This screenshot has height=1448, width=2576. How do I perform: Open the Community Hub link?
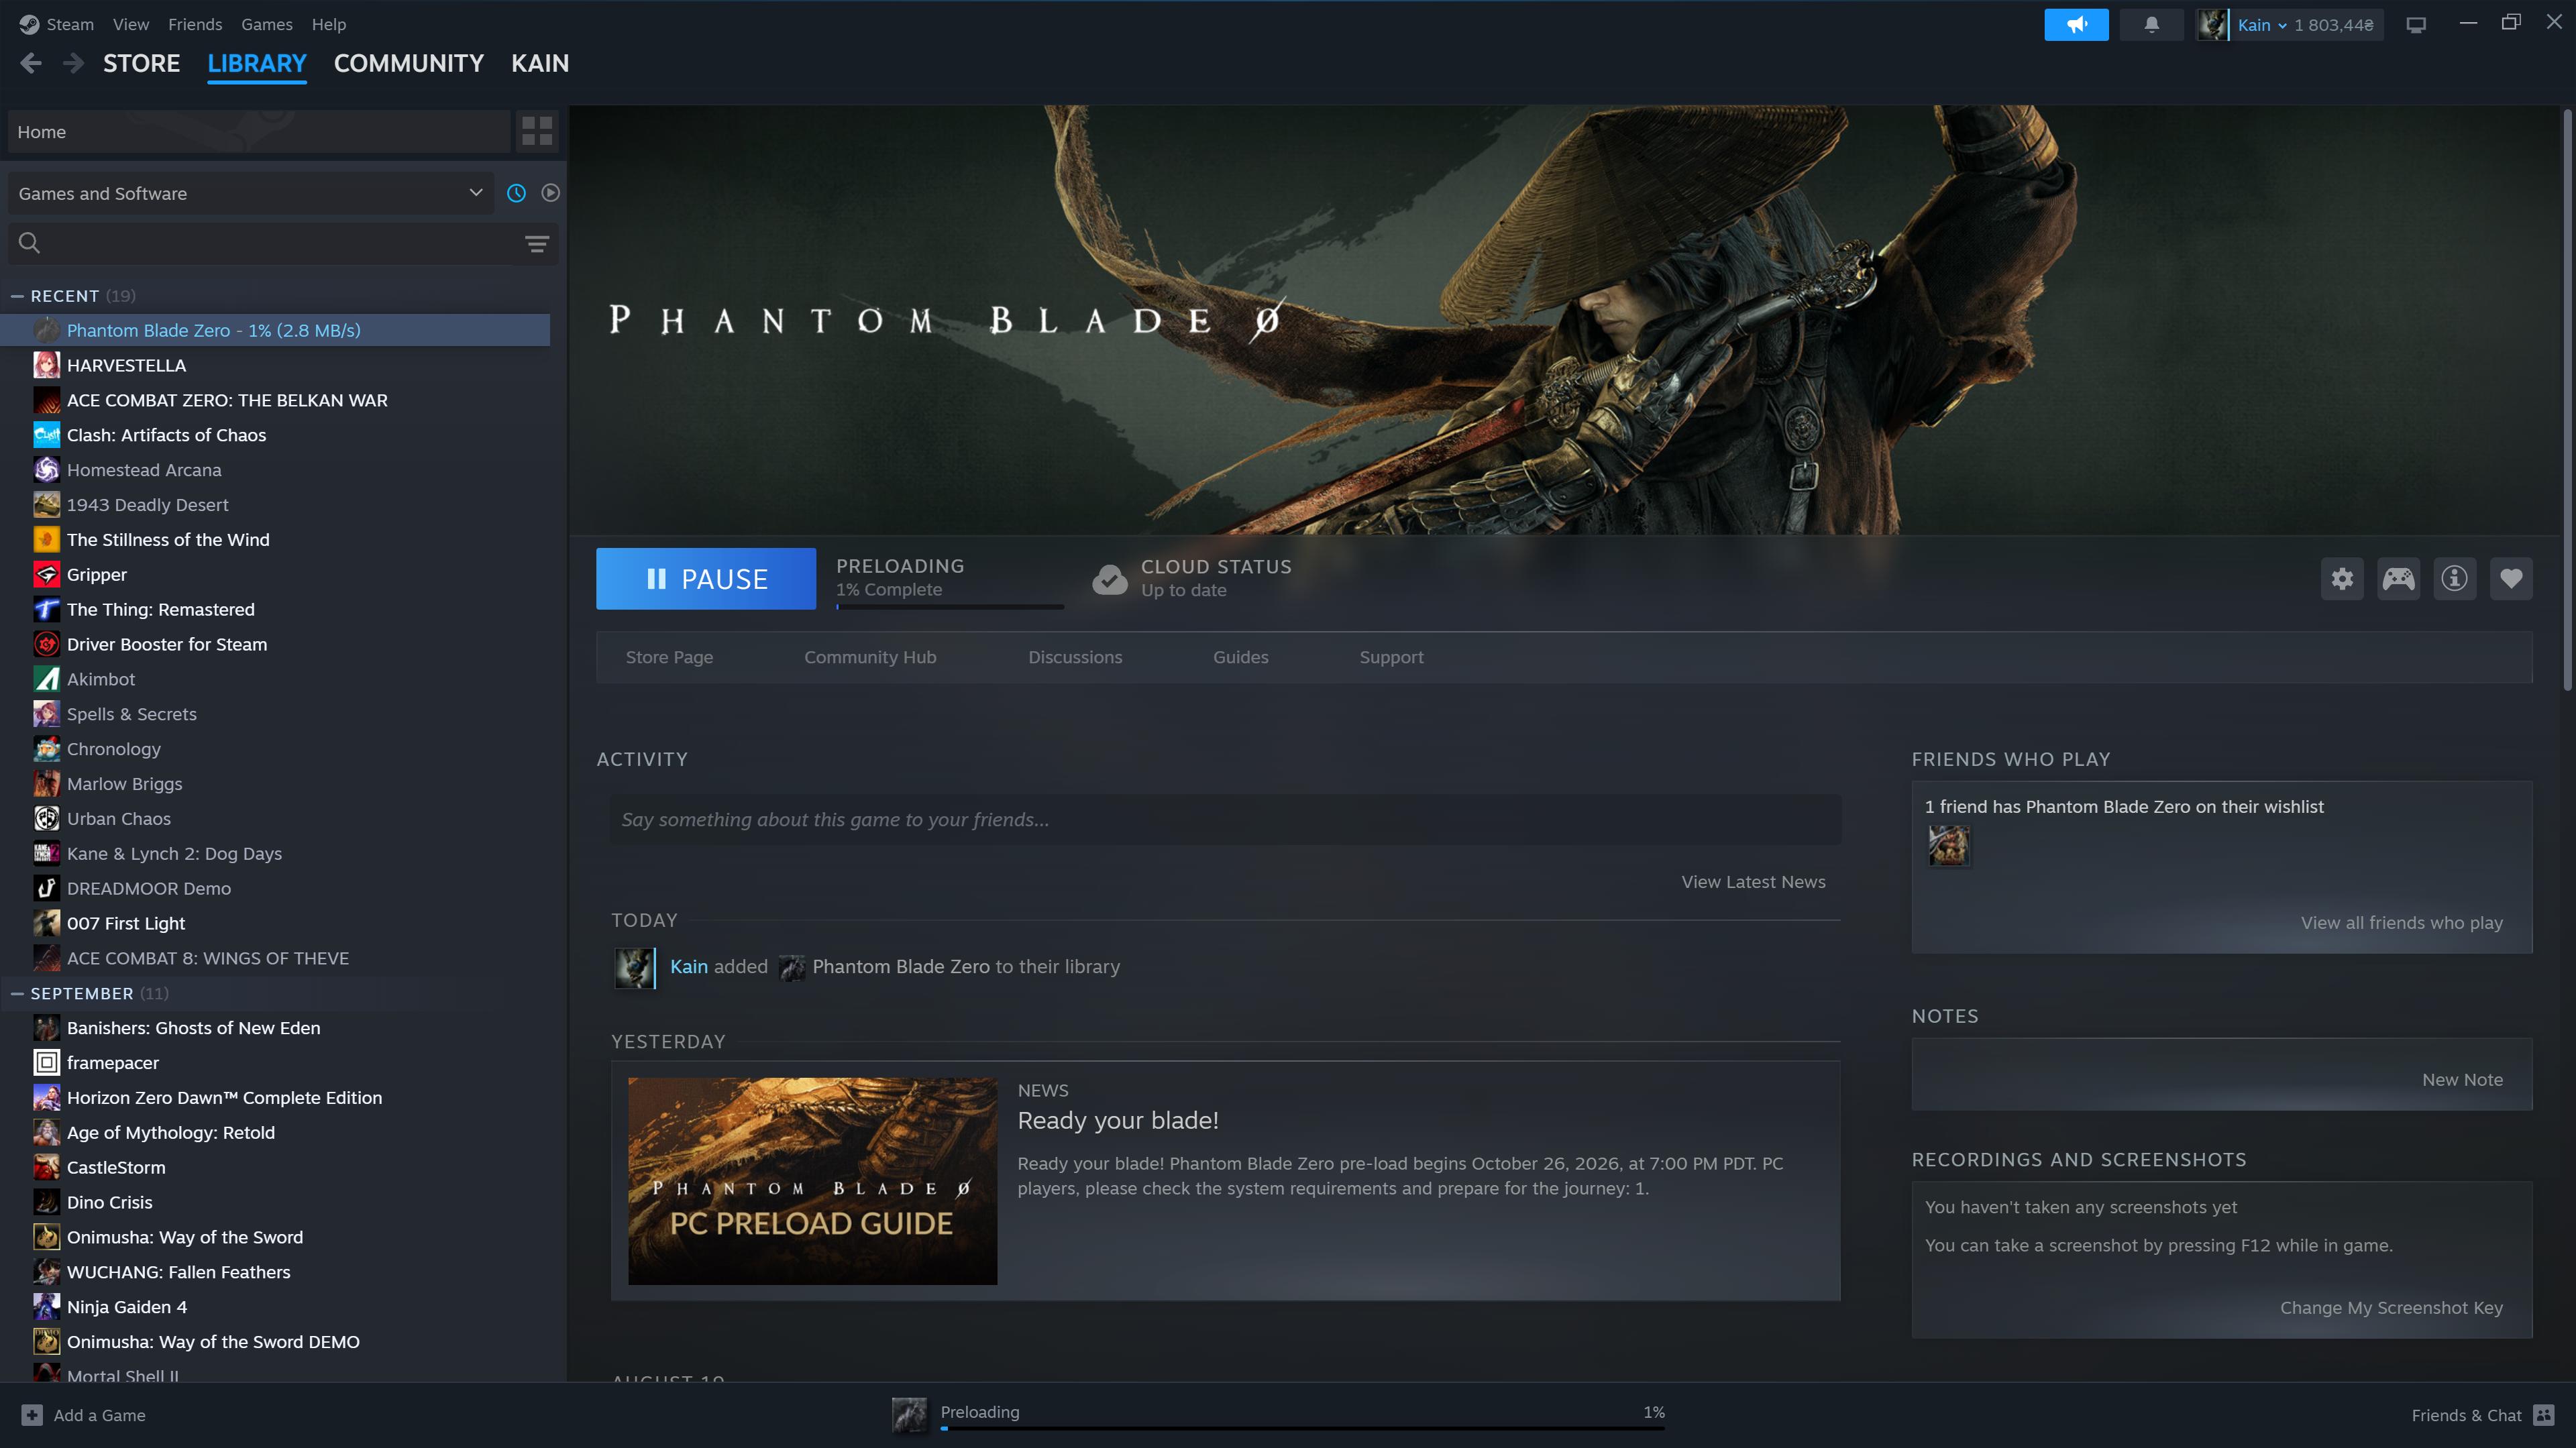click(x=870, y=657)
